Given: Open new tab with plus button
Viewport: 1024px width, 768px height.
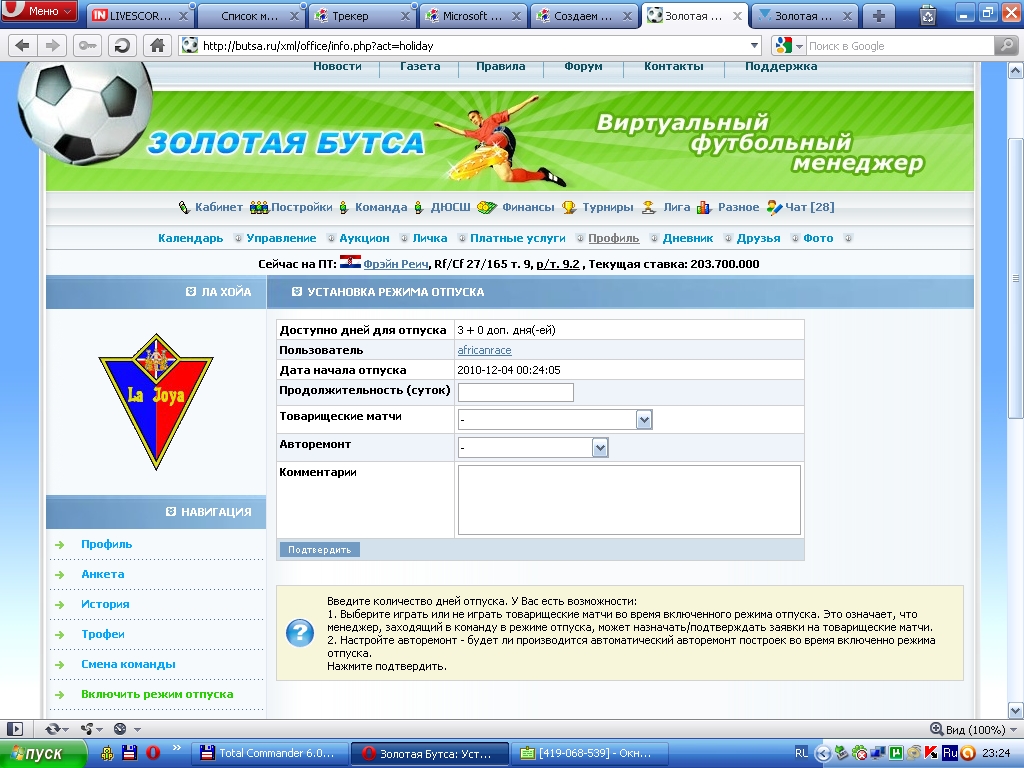Looking at the screenshot, I should pos(879,15).
